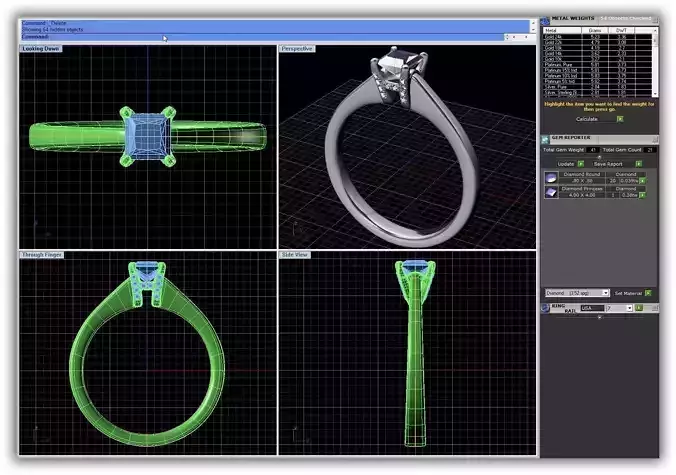Click the Calculate label button
The height and width of the screenshot is (475, 676).
point(587,119)
